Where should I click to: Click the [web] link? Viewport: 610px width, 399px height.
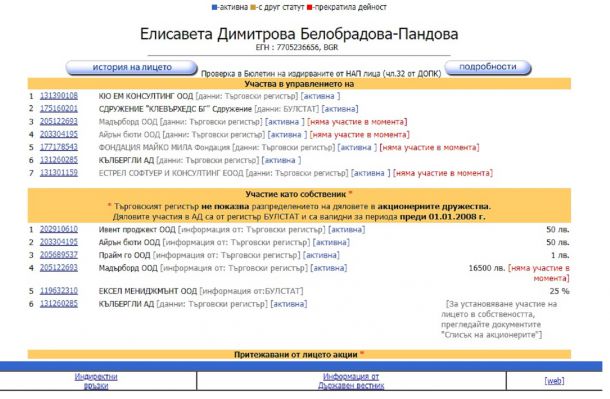click(x=554, y=381)
